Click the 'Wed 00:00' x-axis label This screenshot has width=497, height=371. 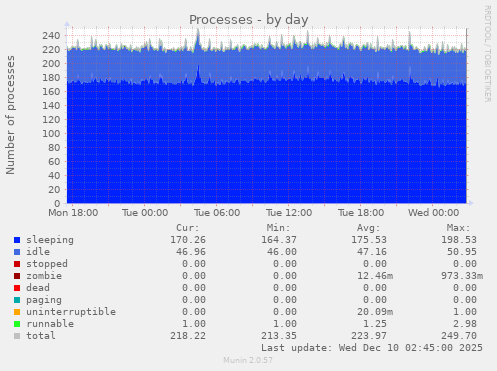[x=433, y=213]
